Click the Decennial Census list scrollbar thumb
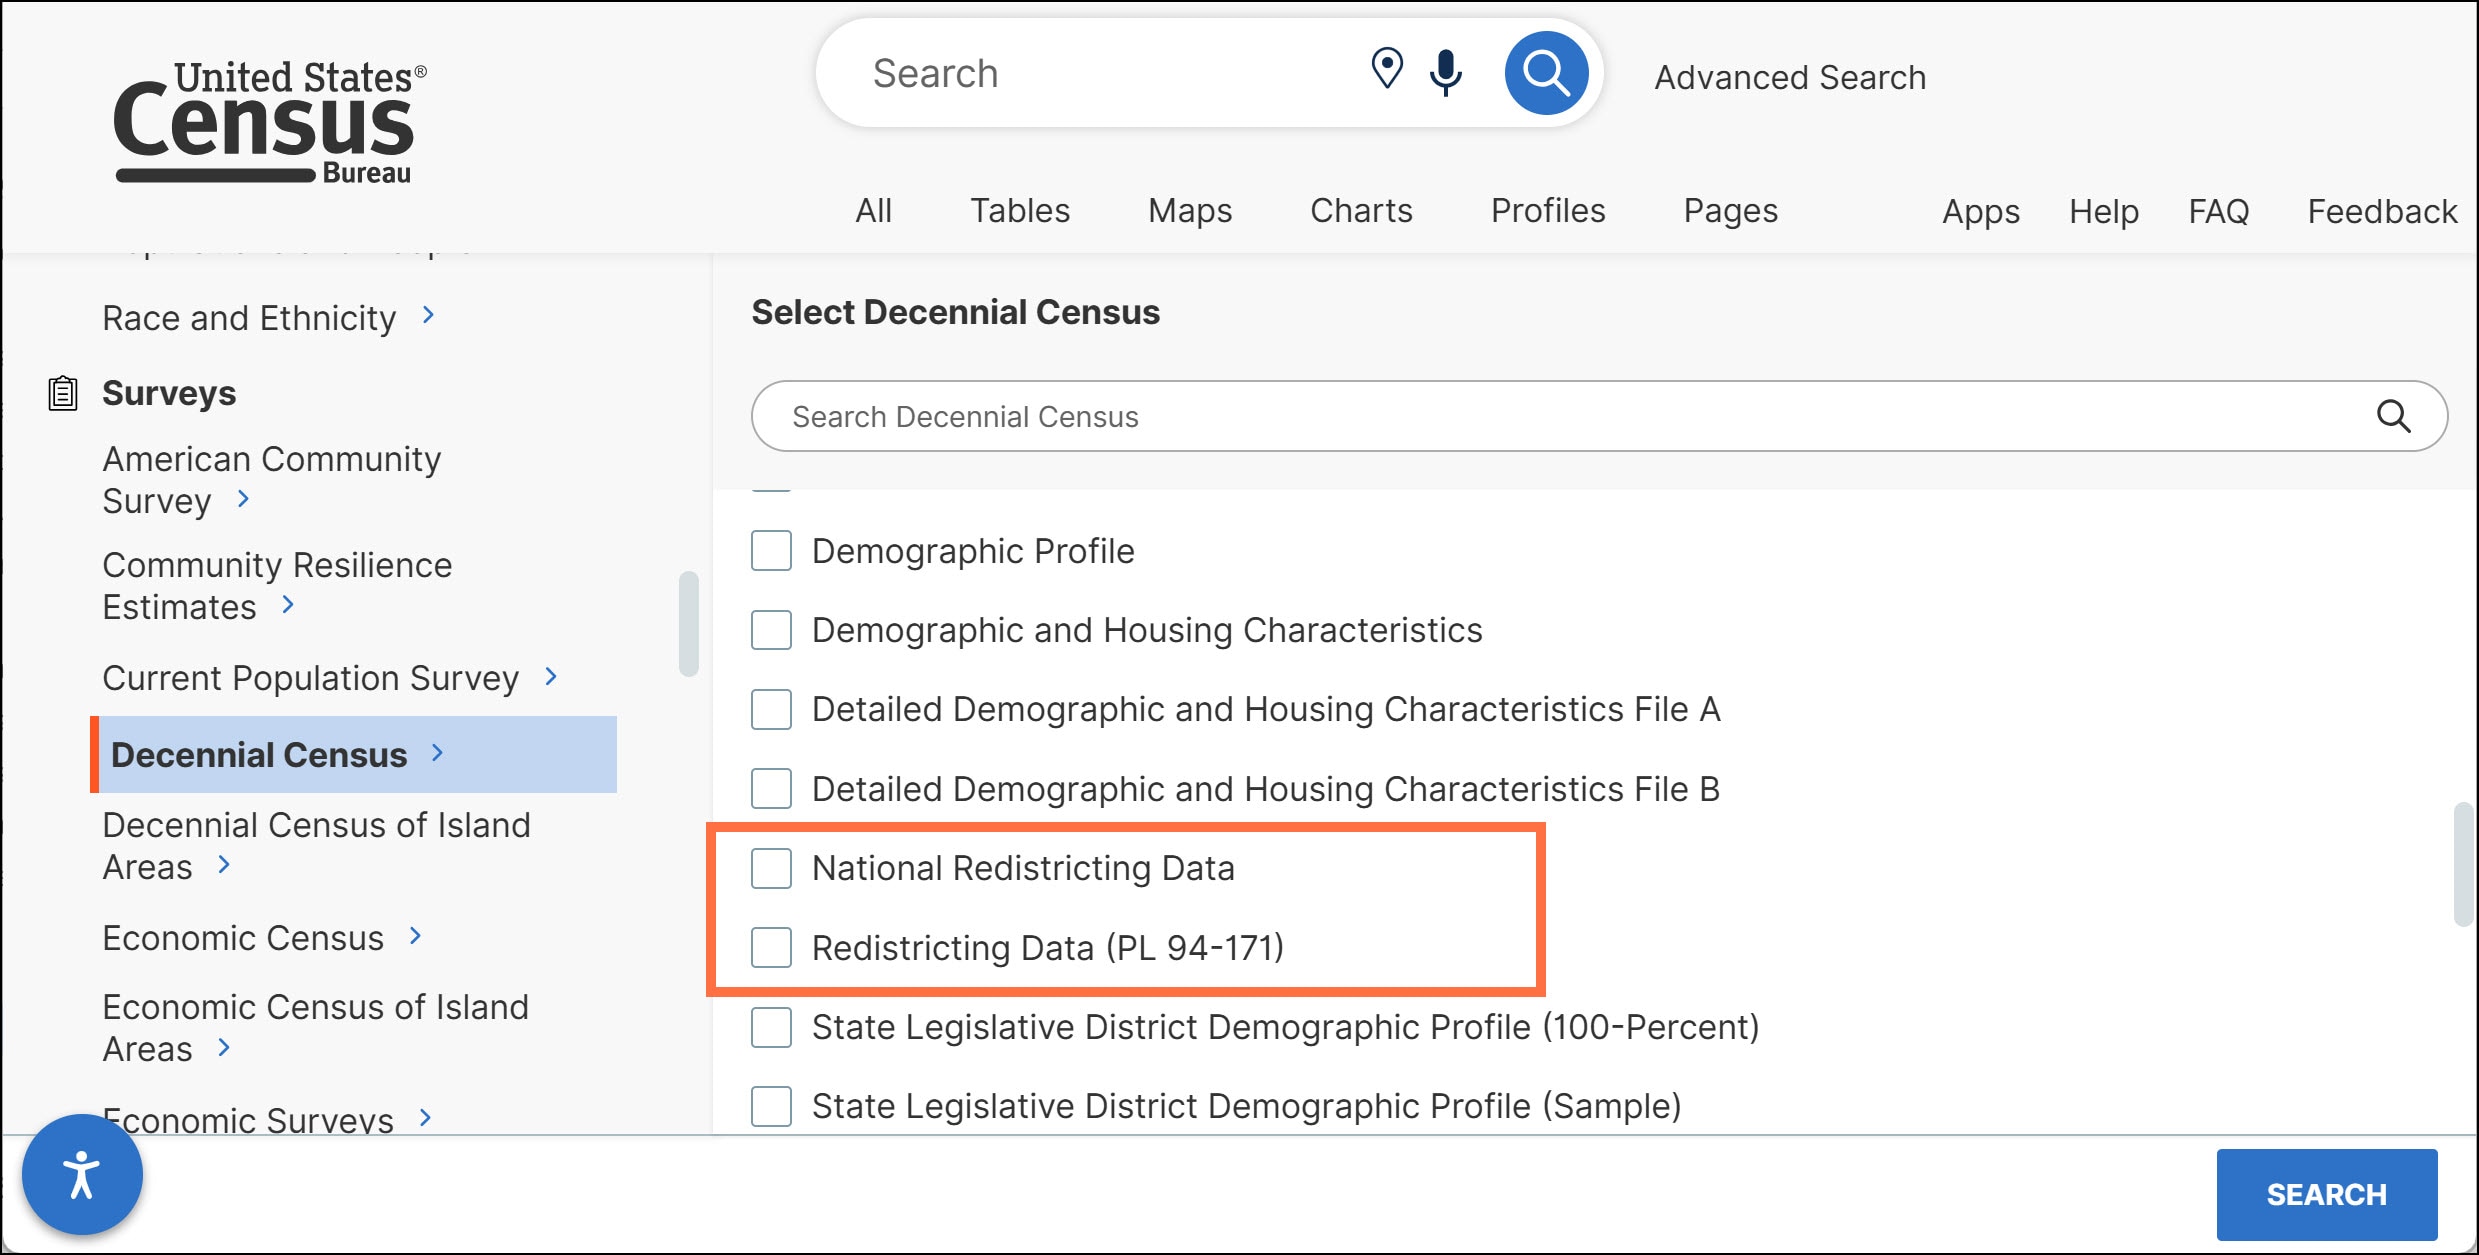Screen dimensions: 2479x1255 (2464, 864)
